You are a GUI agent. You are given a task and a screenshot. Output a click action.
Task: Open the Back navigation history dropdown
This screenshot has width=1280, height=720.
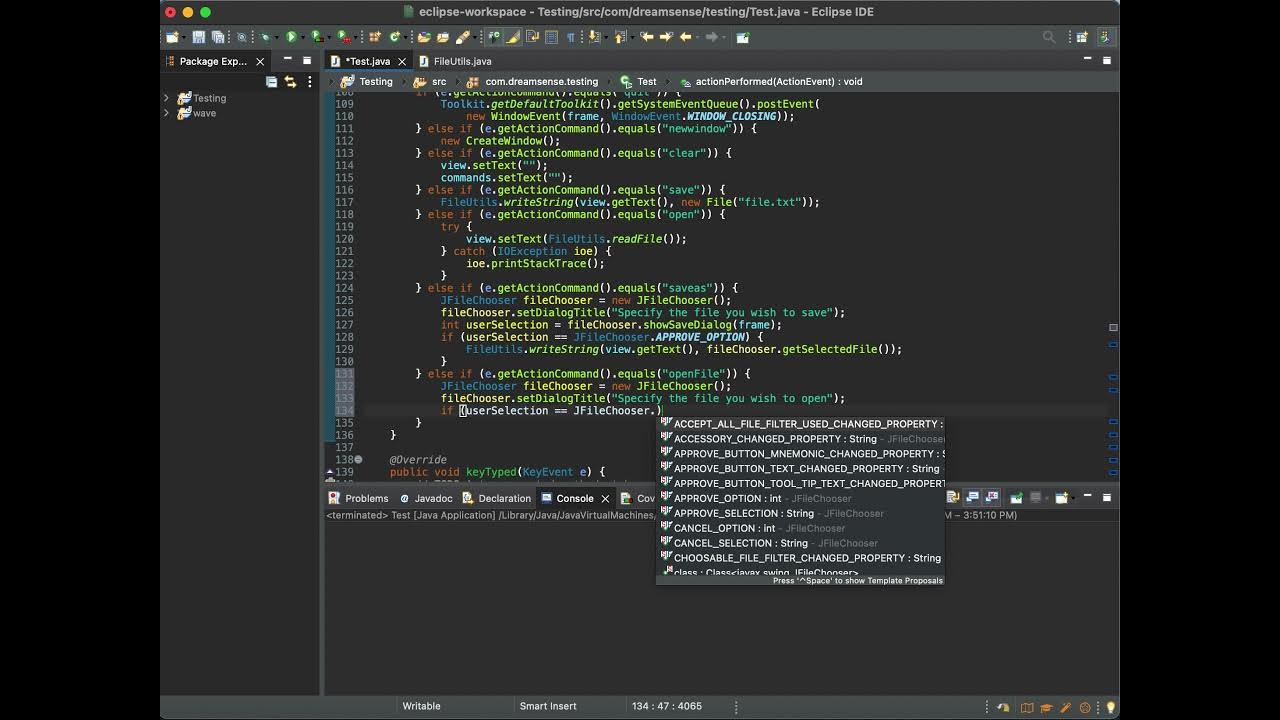click(698, 38)
